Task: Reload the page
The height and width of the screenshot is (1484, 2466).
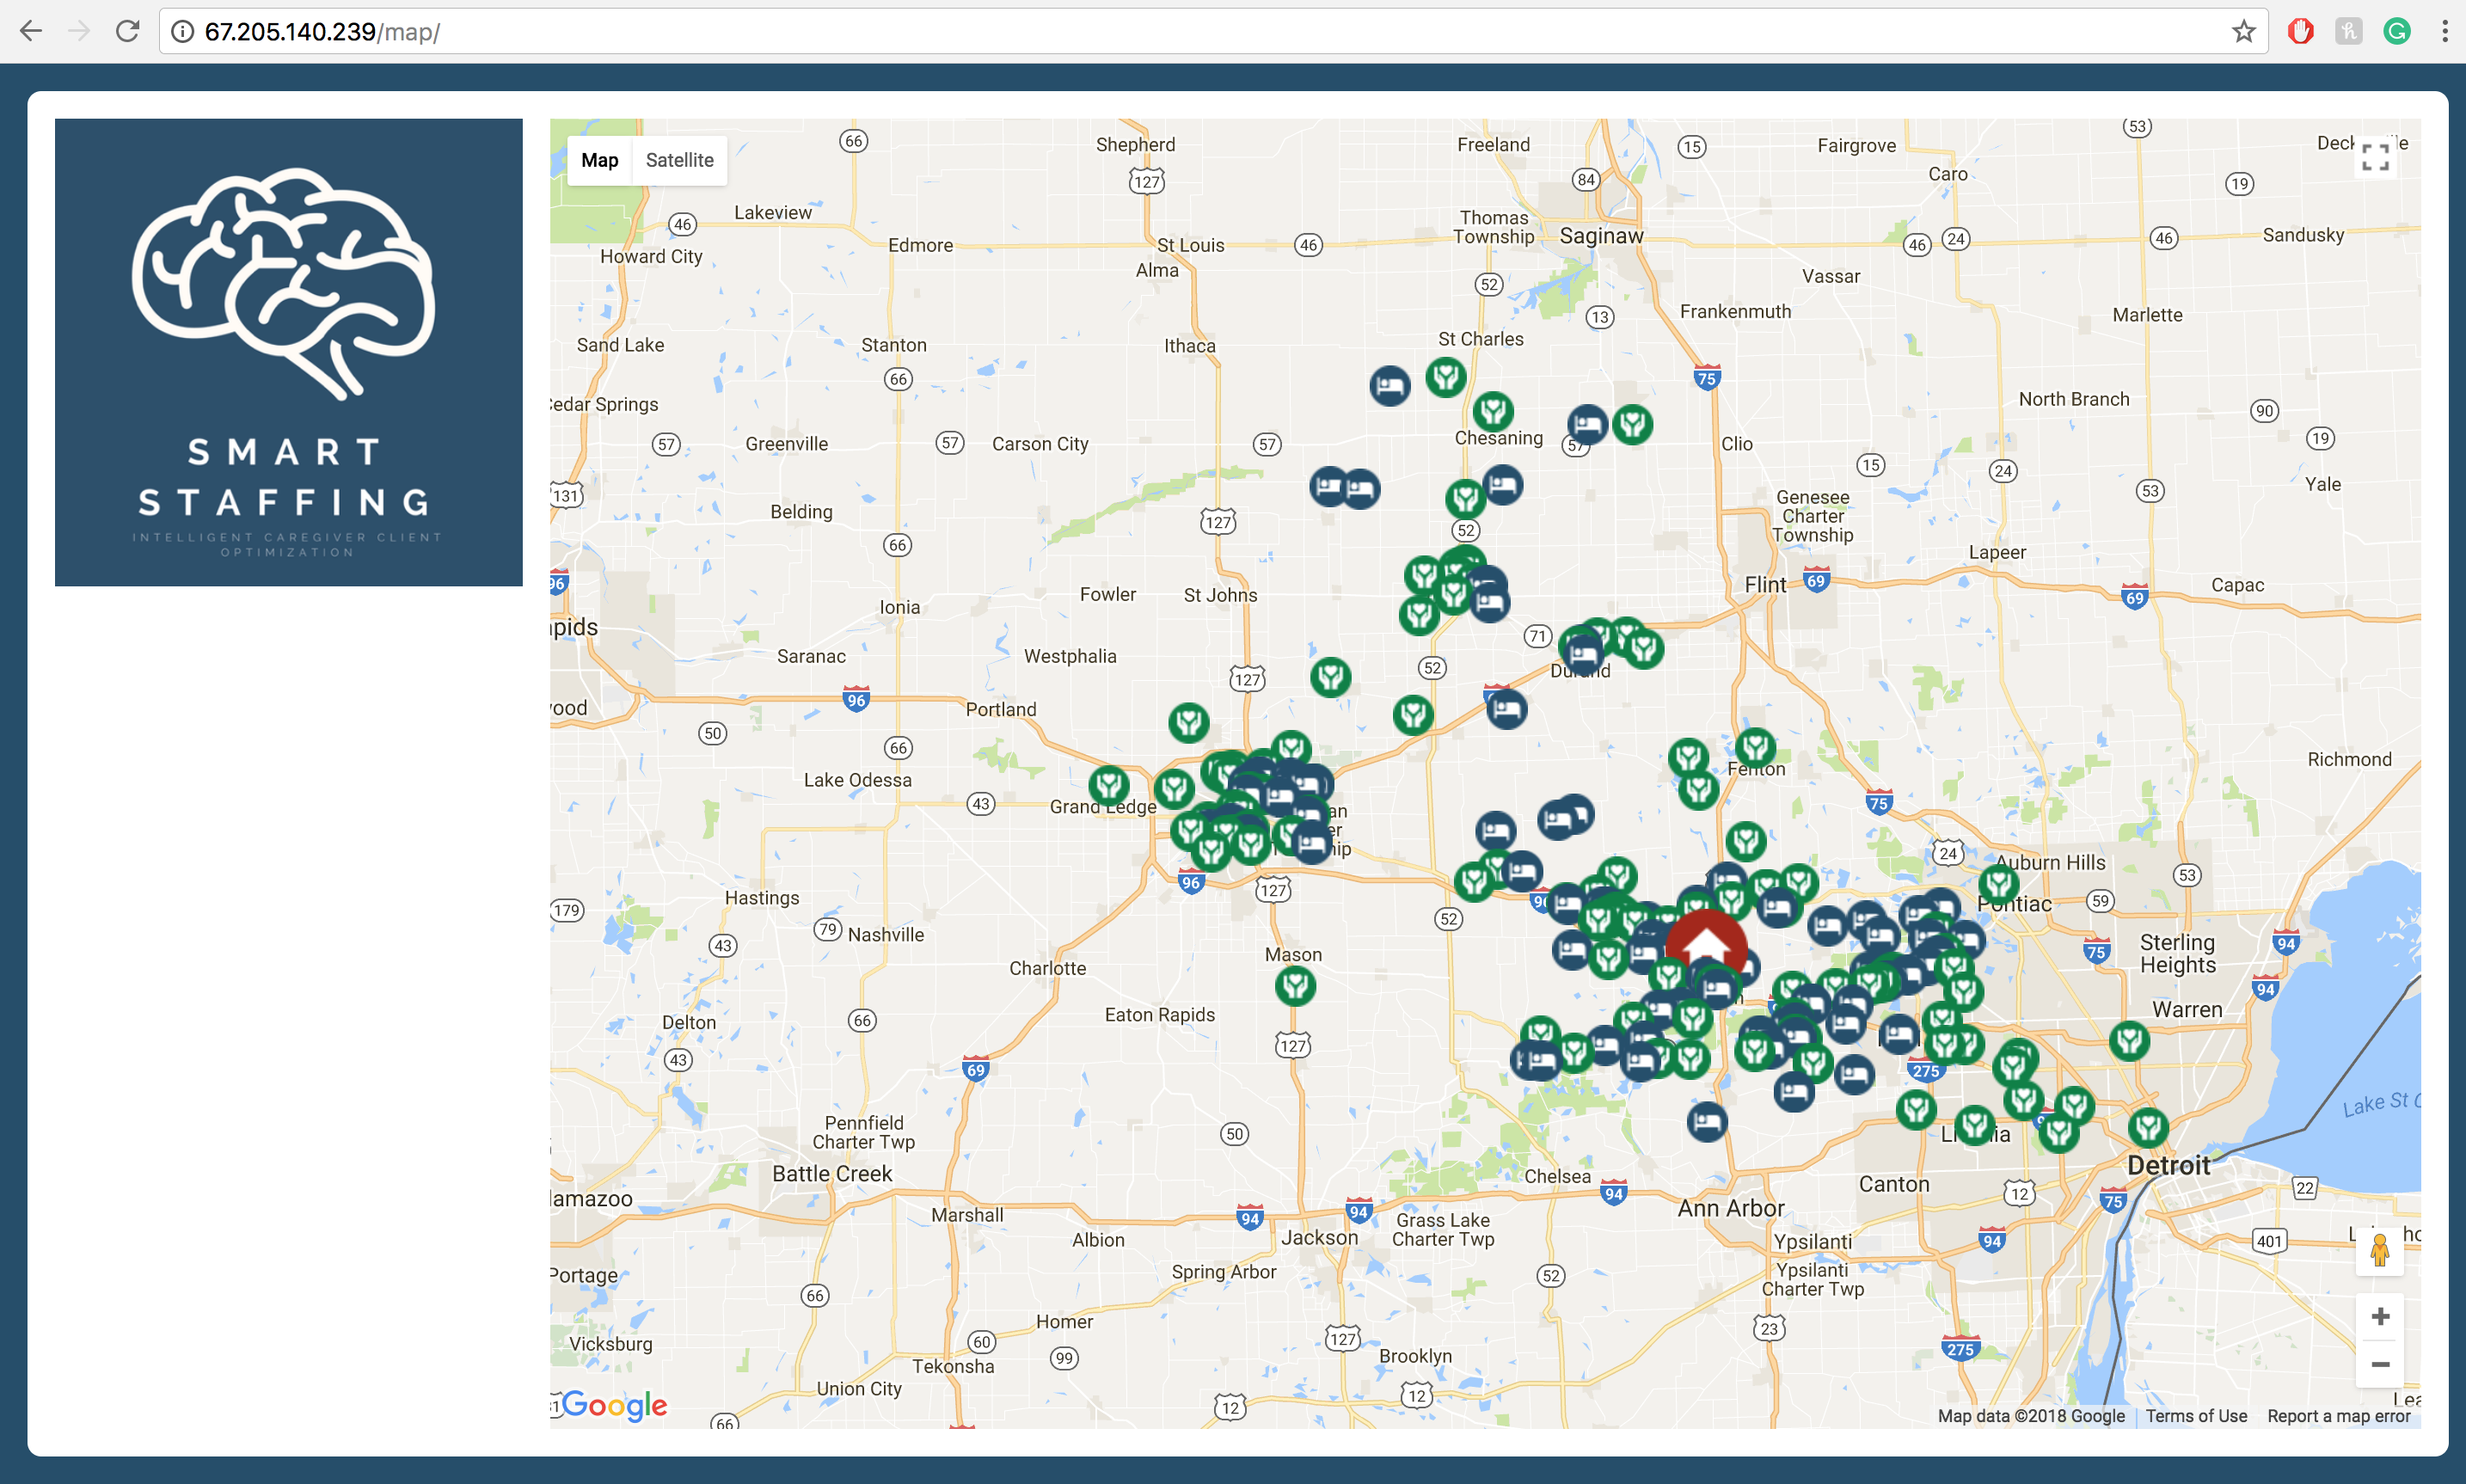Action: [x=127, y=32]
